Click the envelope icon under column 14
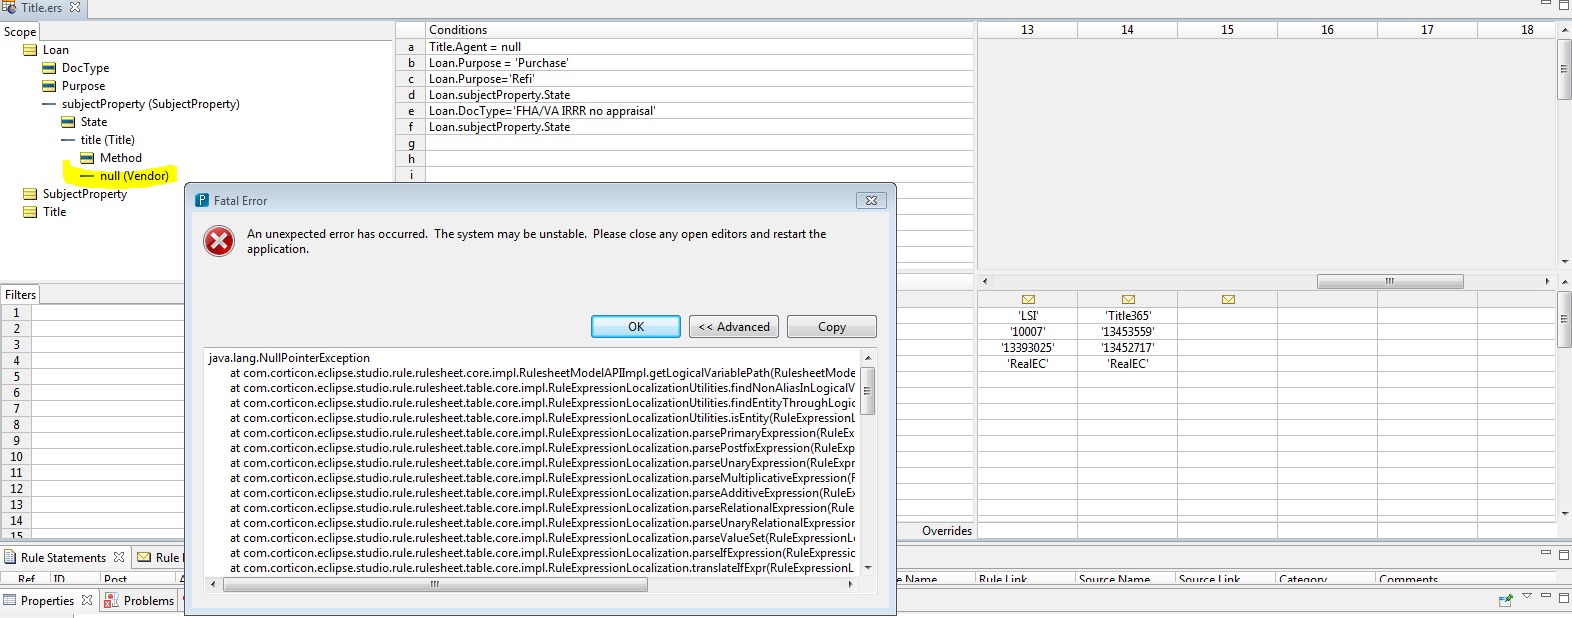 [1128, 300]
